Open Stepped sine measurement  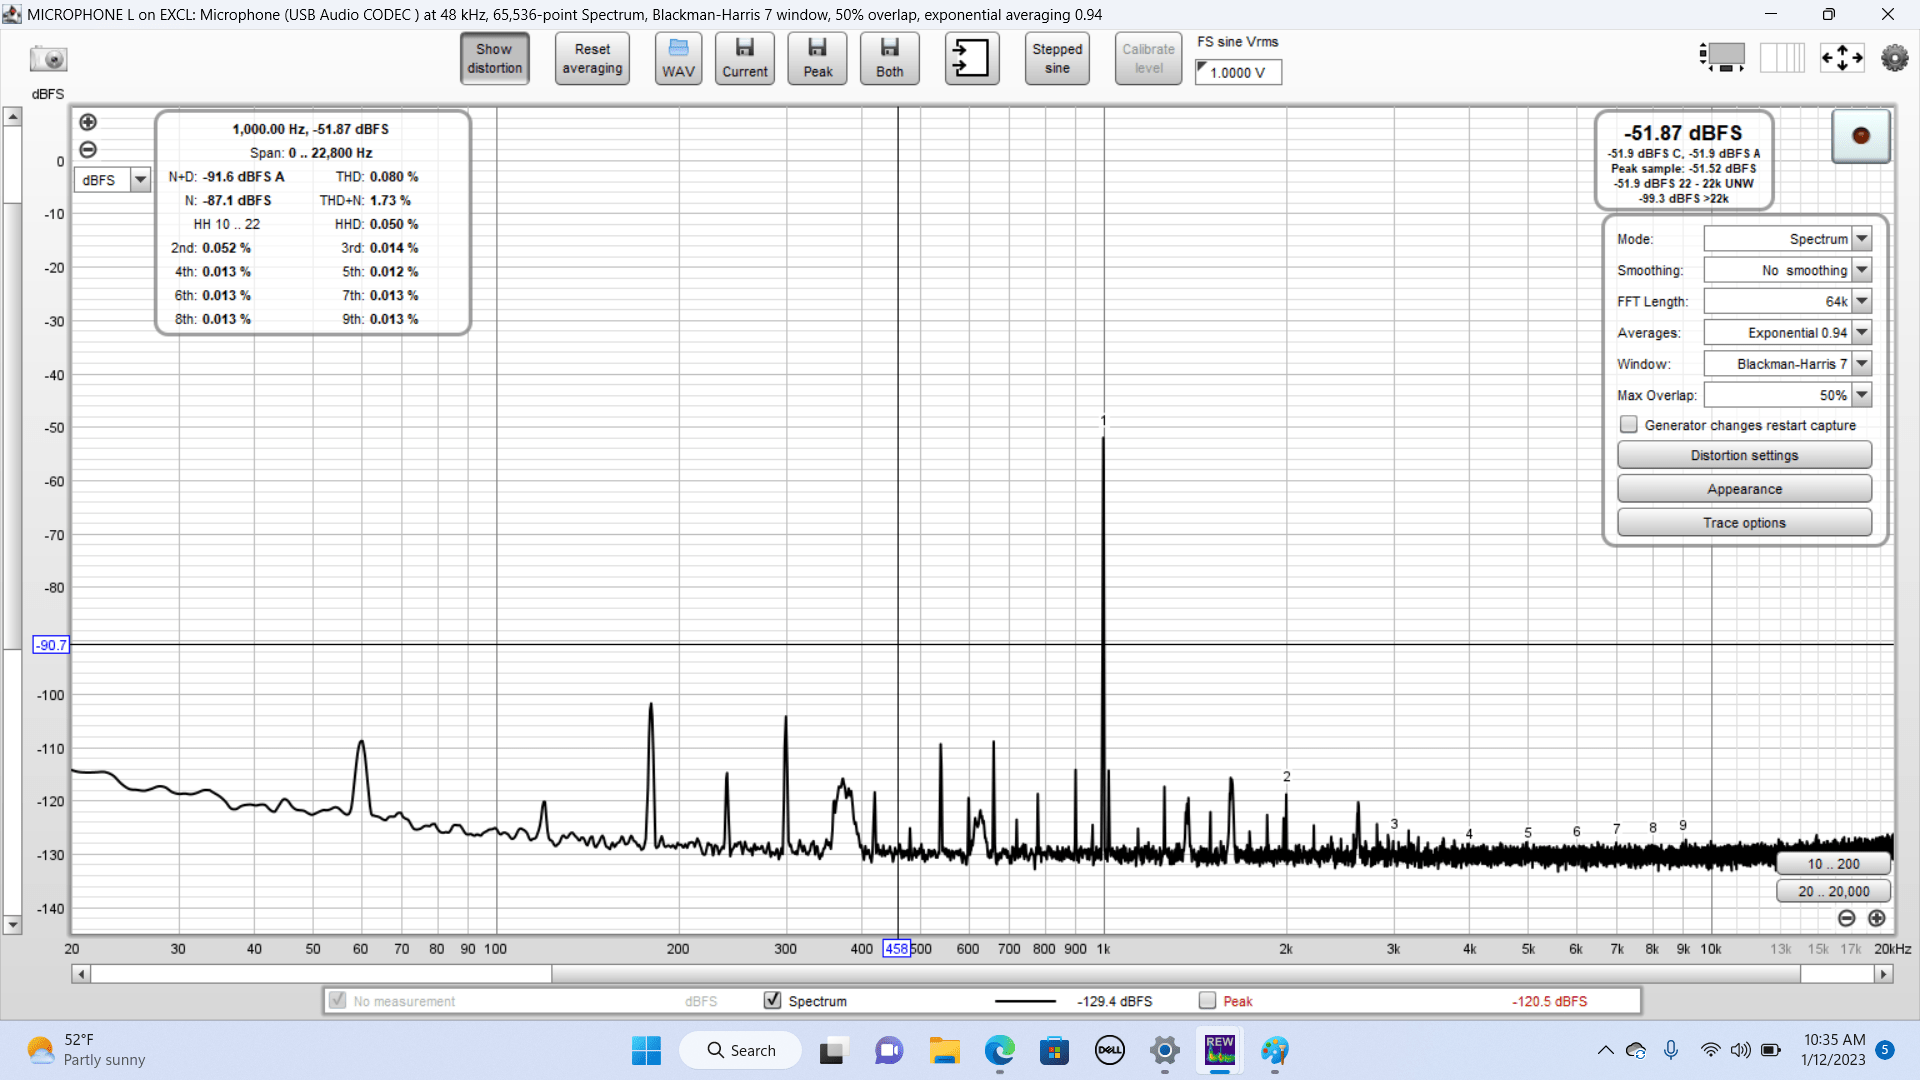pos(1057,59)
